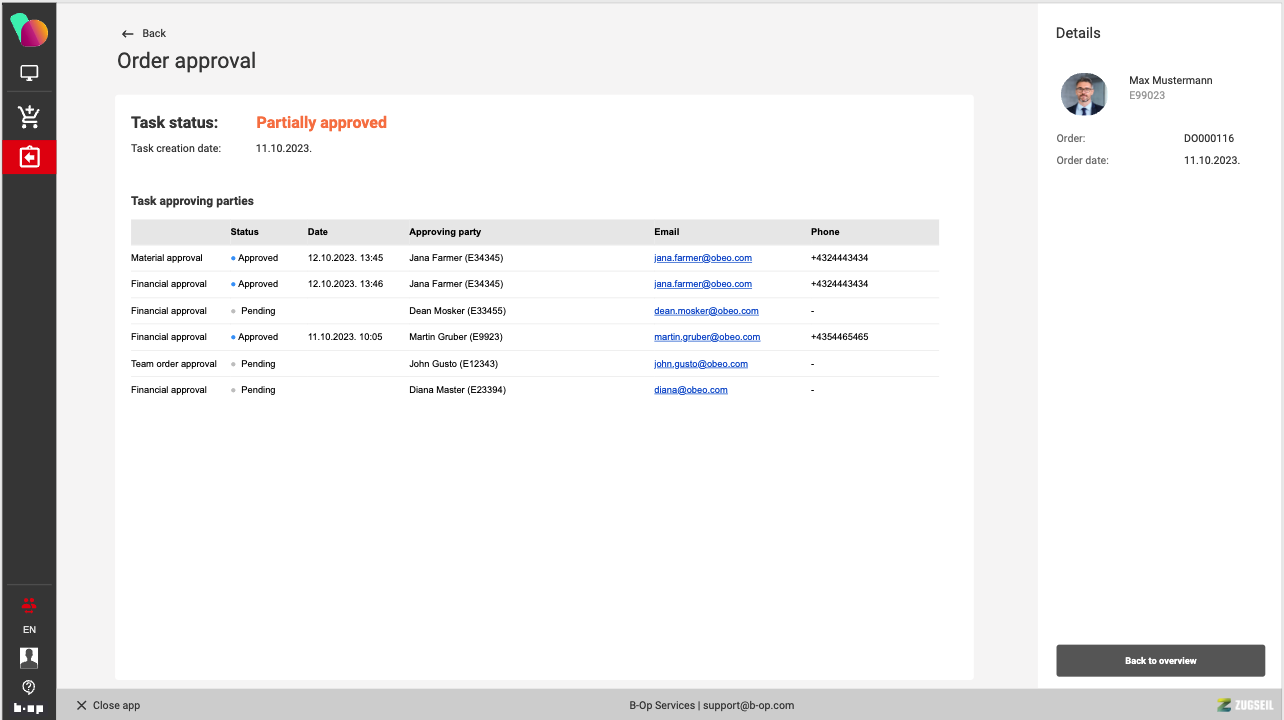
Task: Click the diana@obeo.com email link
Action: tap(690, 390)
